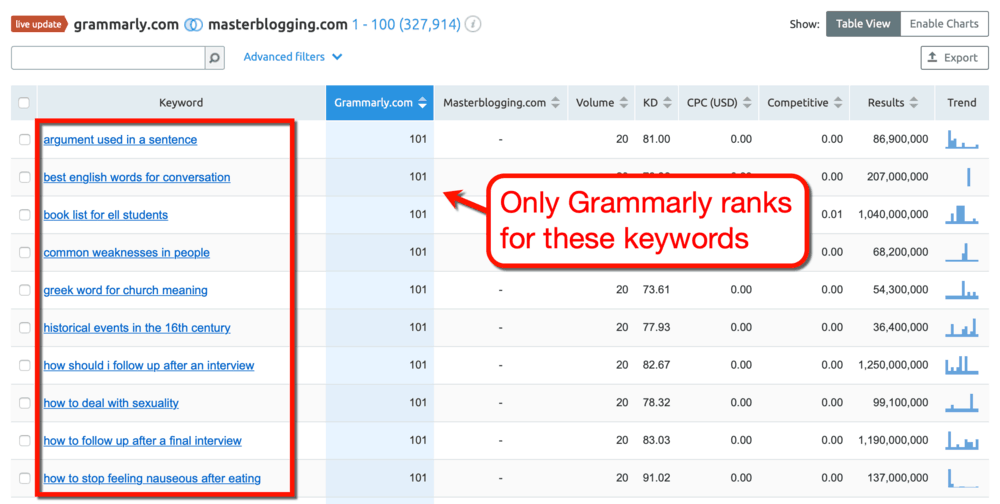Viewport: 1000px width, 504px height.
Task: Click the search magnifier icon
Action: point(214,58)
